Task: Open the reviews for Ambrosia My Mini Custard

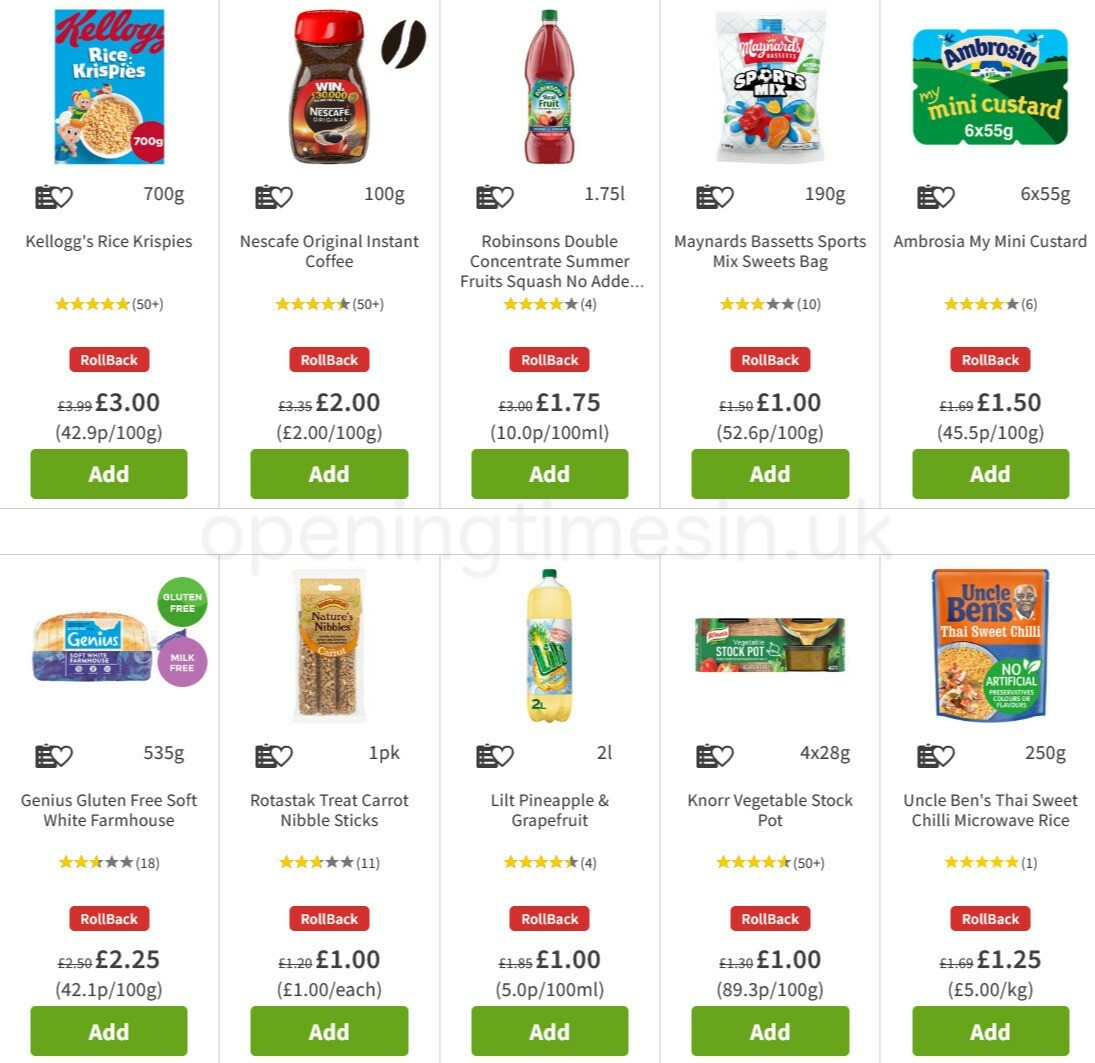Action: (990, 303)
